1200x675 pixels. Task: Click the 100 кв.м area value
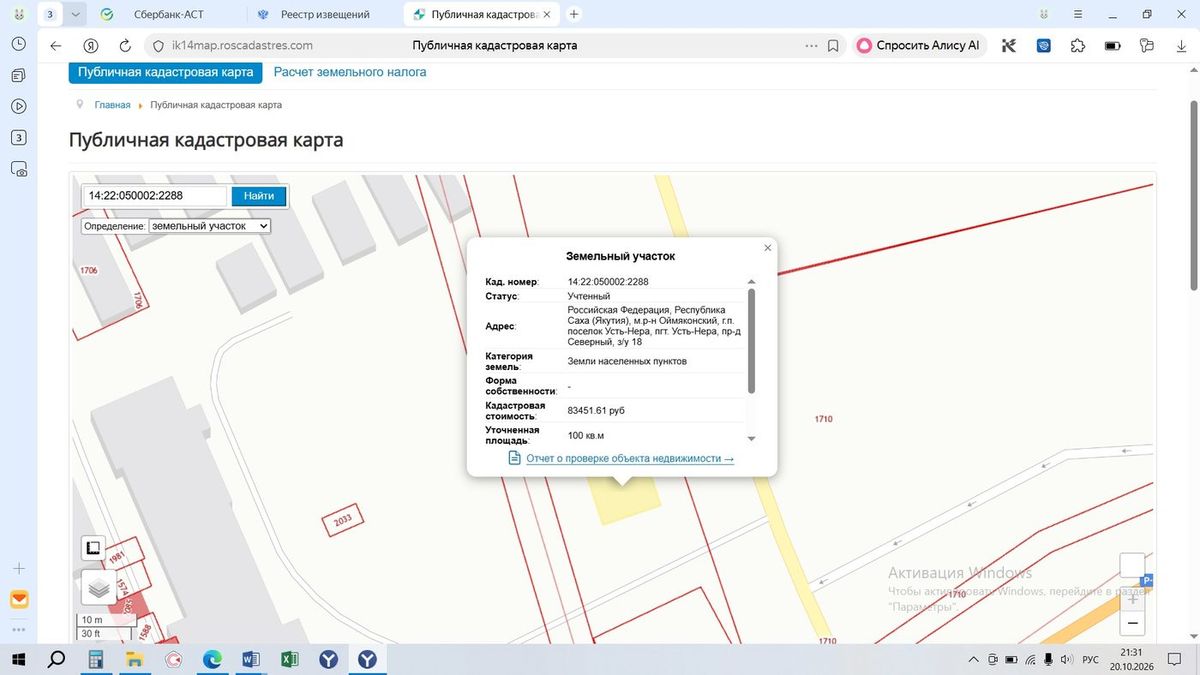(586, 436)
